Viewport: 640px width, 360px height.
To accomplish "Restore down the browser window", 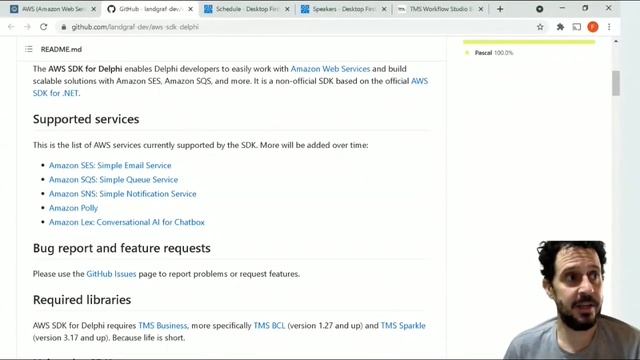I will coord(585,8).
